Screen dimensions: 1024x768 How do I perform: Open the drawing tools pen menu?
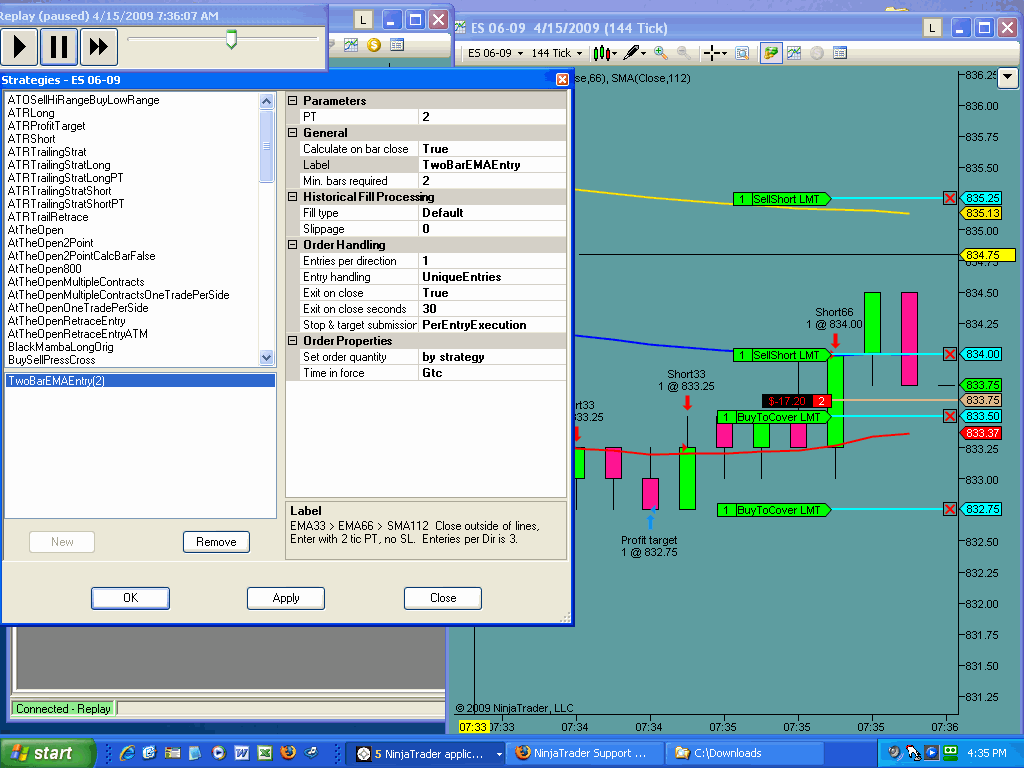pos(634,54)
